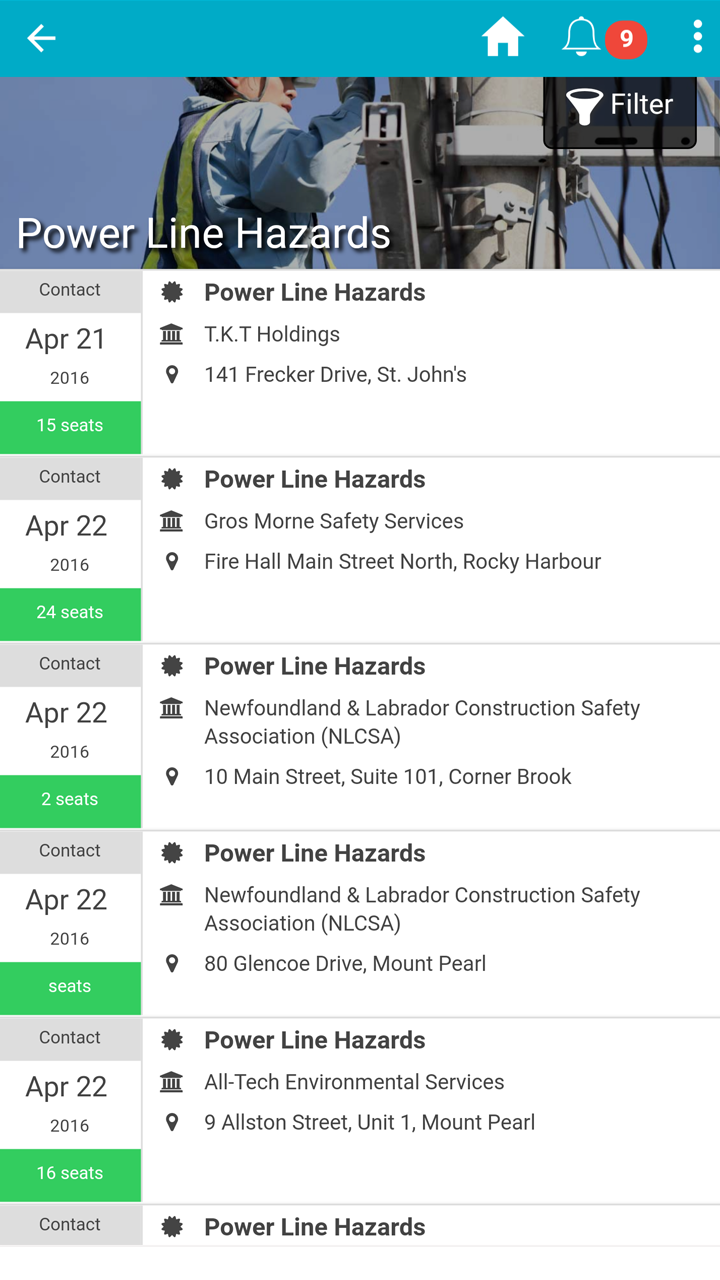The image size is (720, 1280).
Task: Open the three-dot overflow menu
Action: [697, 38]
